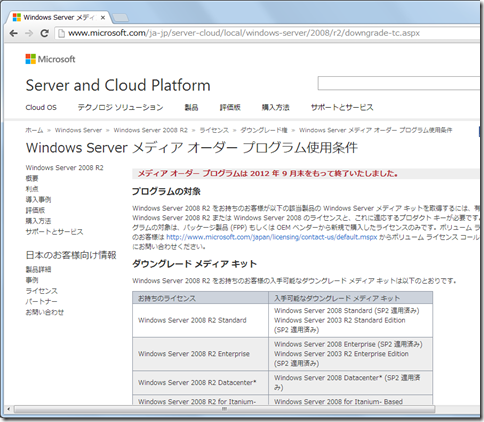This screenshot has height=422, width=484.
Task: Click Windows Server 2008 R2 sidebar heading
Action: click(65, 168)
